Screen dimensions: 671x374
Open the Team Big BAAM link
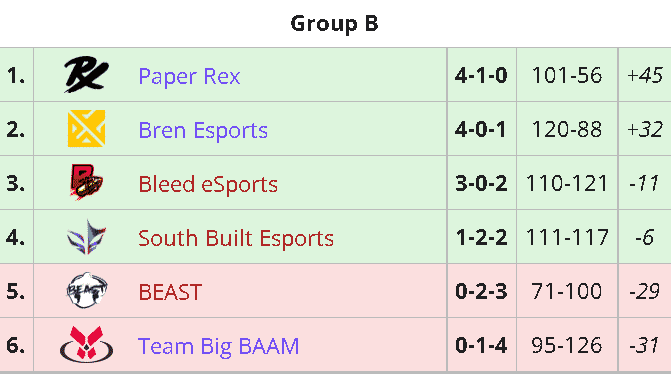(x=218, y=346)
